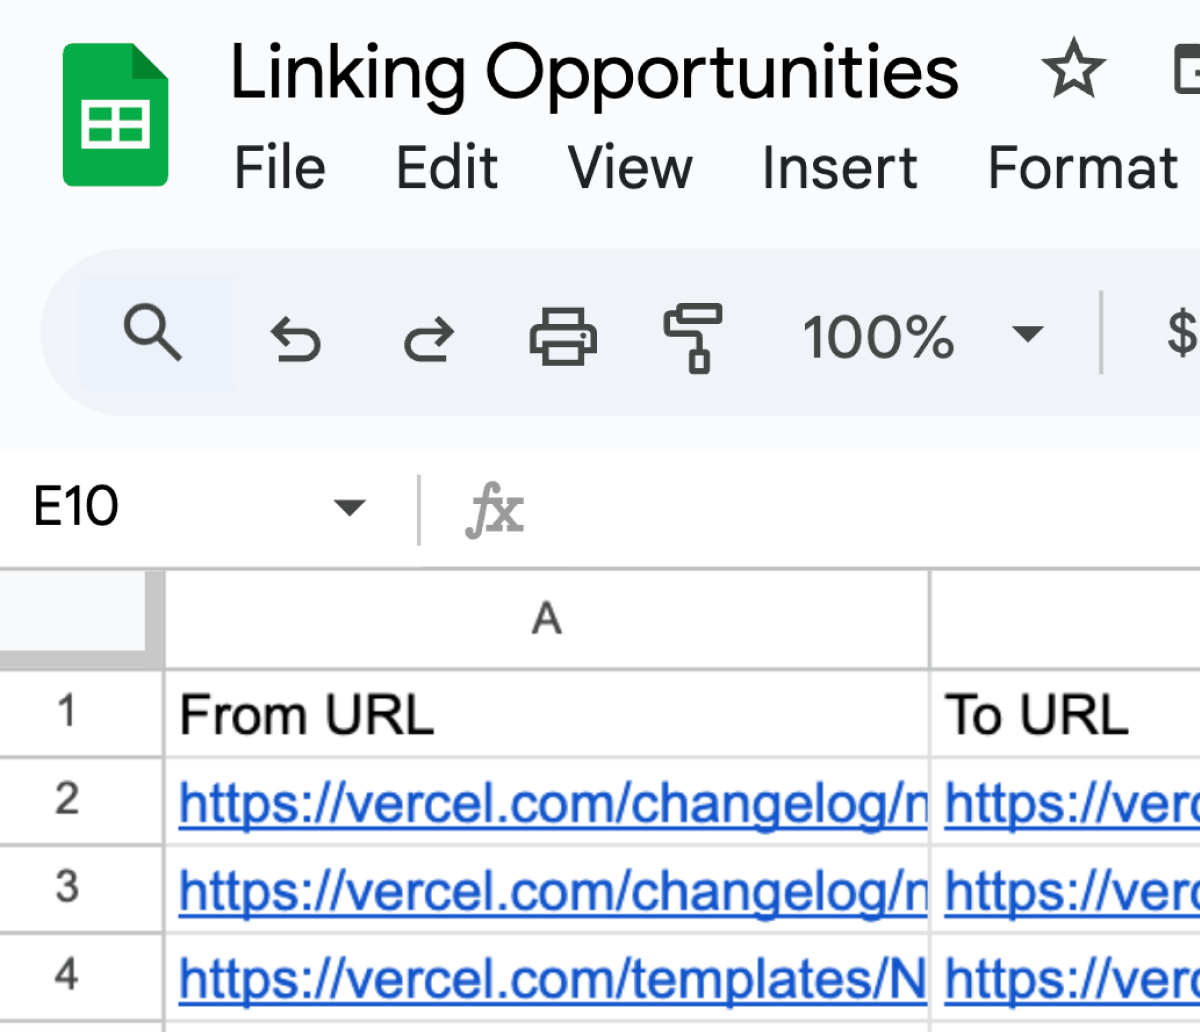Open the vercel changelog link in row 2
This screenshot has height=1032, width=1200.
[x=552, y=802]
